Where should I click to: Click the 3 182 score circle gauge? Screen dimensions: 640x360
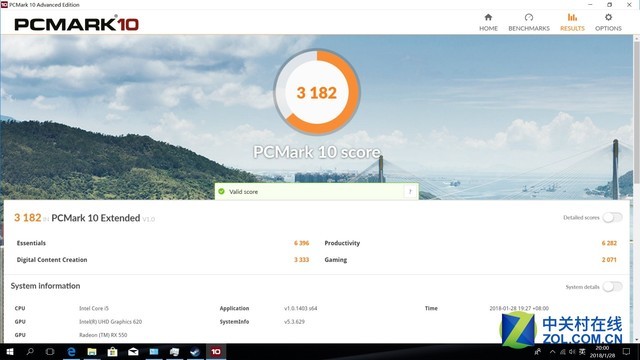click(317, 92)
